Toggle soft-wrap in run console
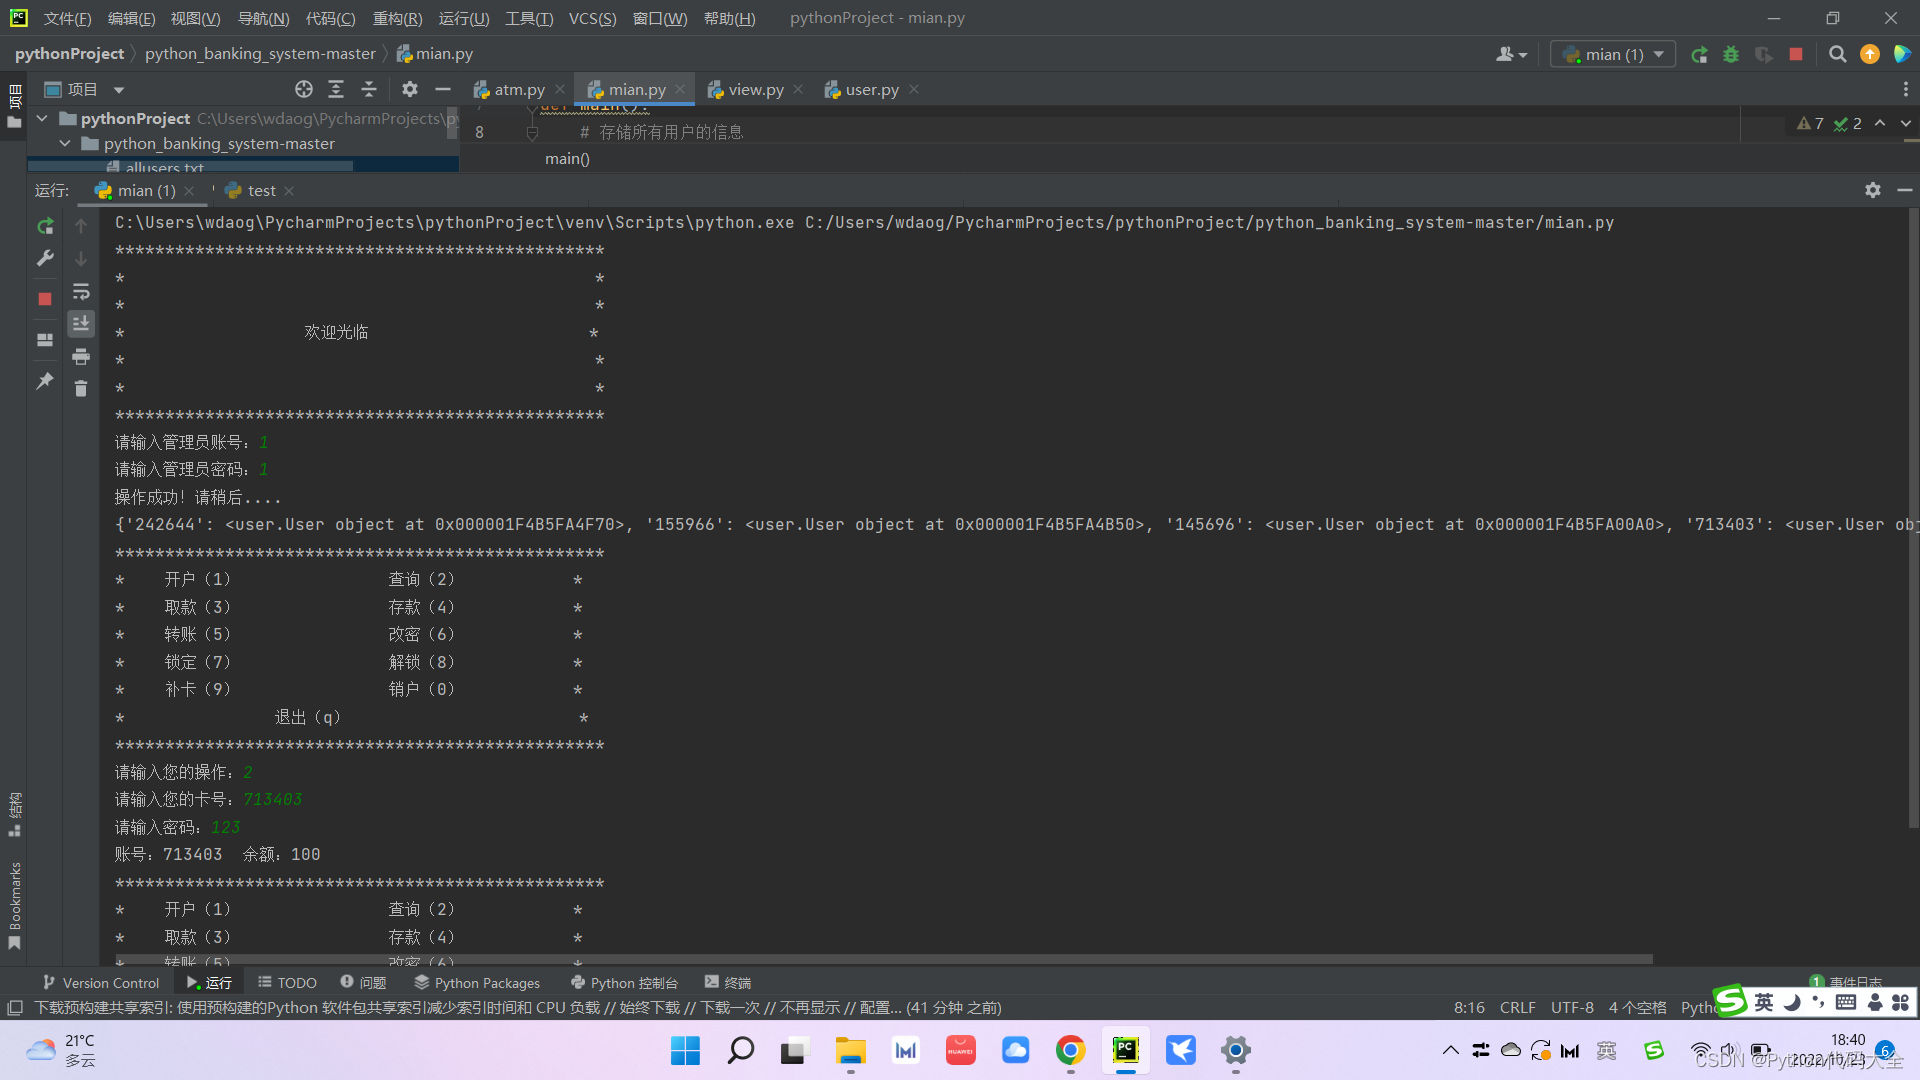 click(x=81, y=292)
